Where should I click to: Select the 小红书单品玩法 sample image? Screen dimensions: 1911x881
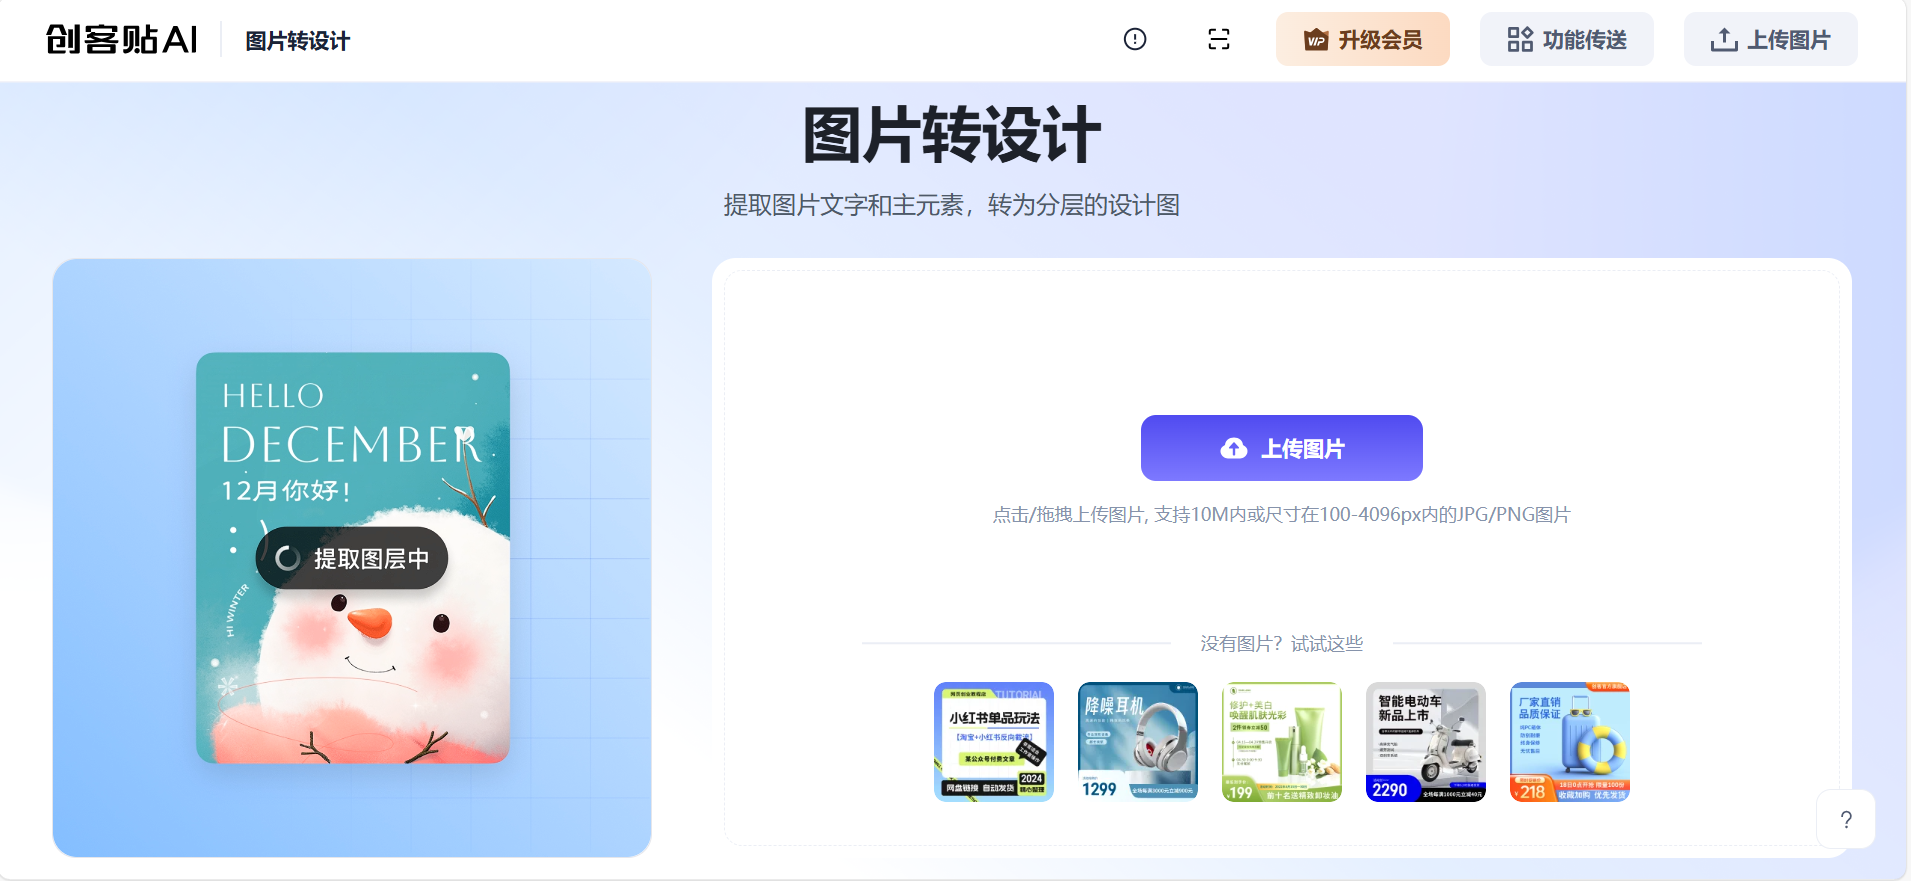tap(994, 742)
